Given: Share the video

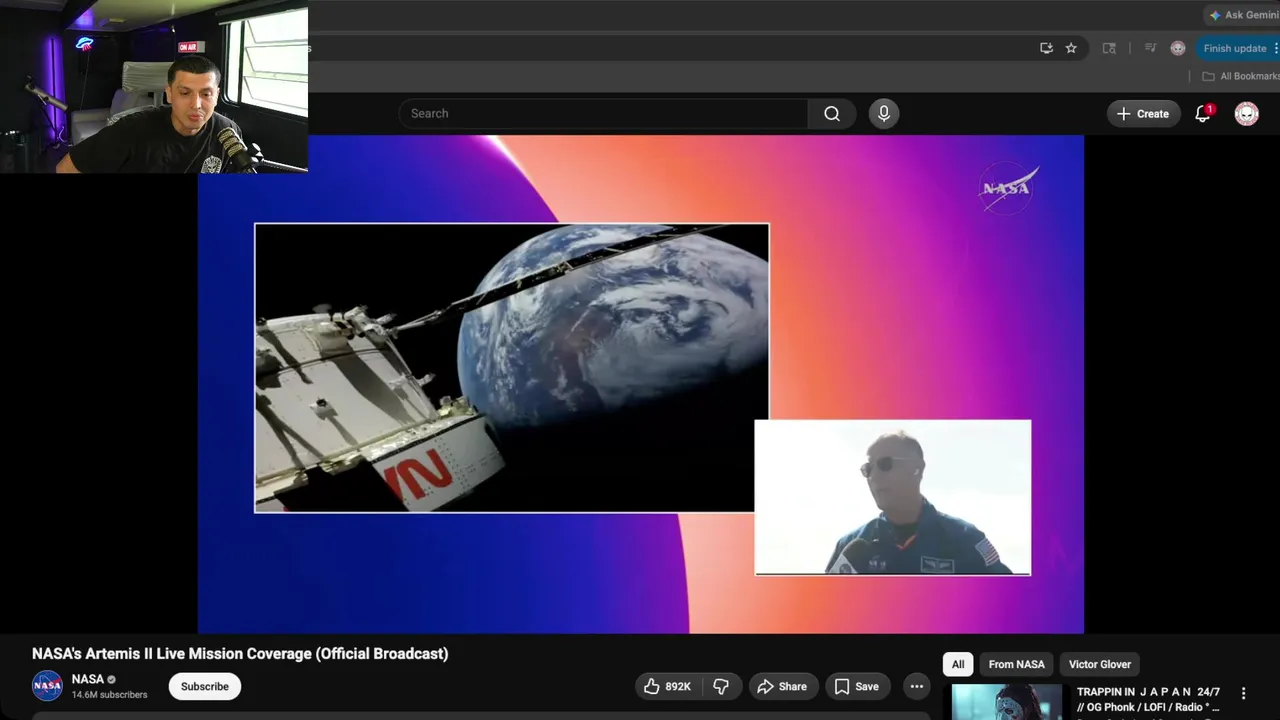Looking at the screenshot, I should 782,686.
